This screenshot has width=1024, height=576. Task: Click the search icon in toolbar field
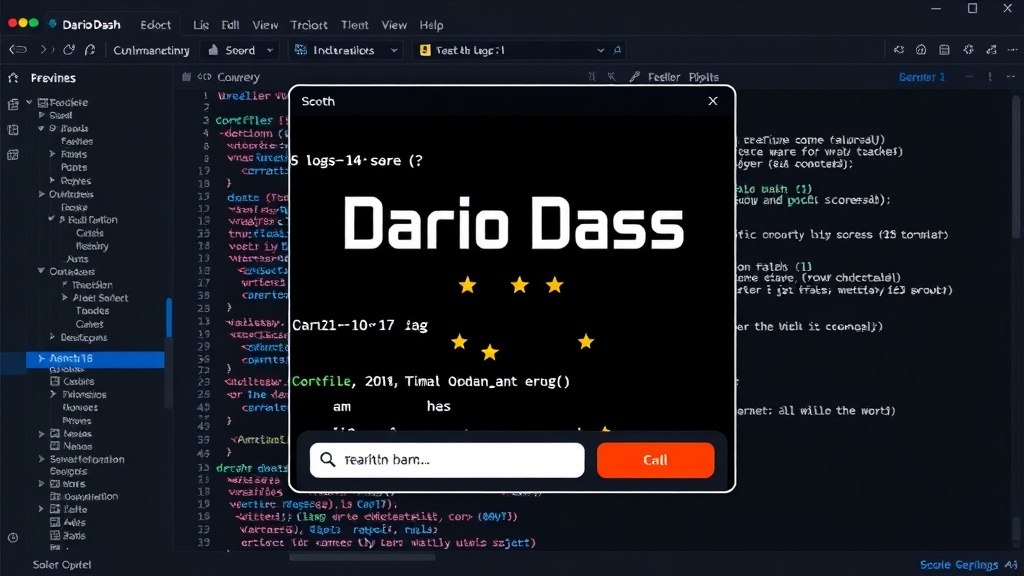(617, 50)
